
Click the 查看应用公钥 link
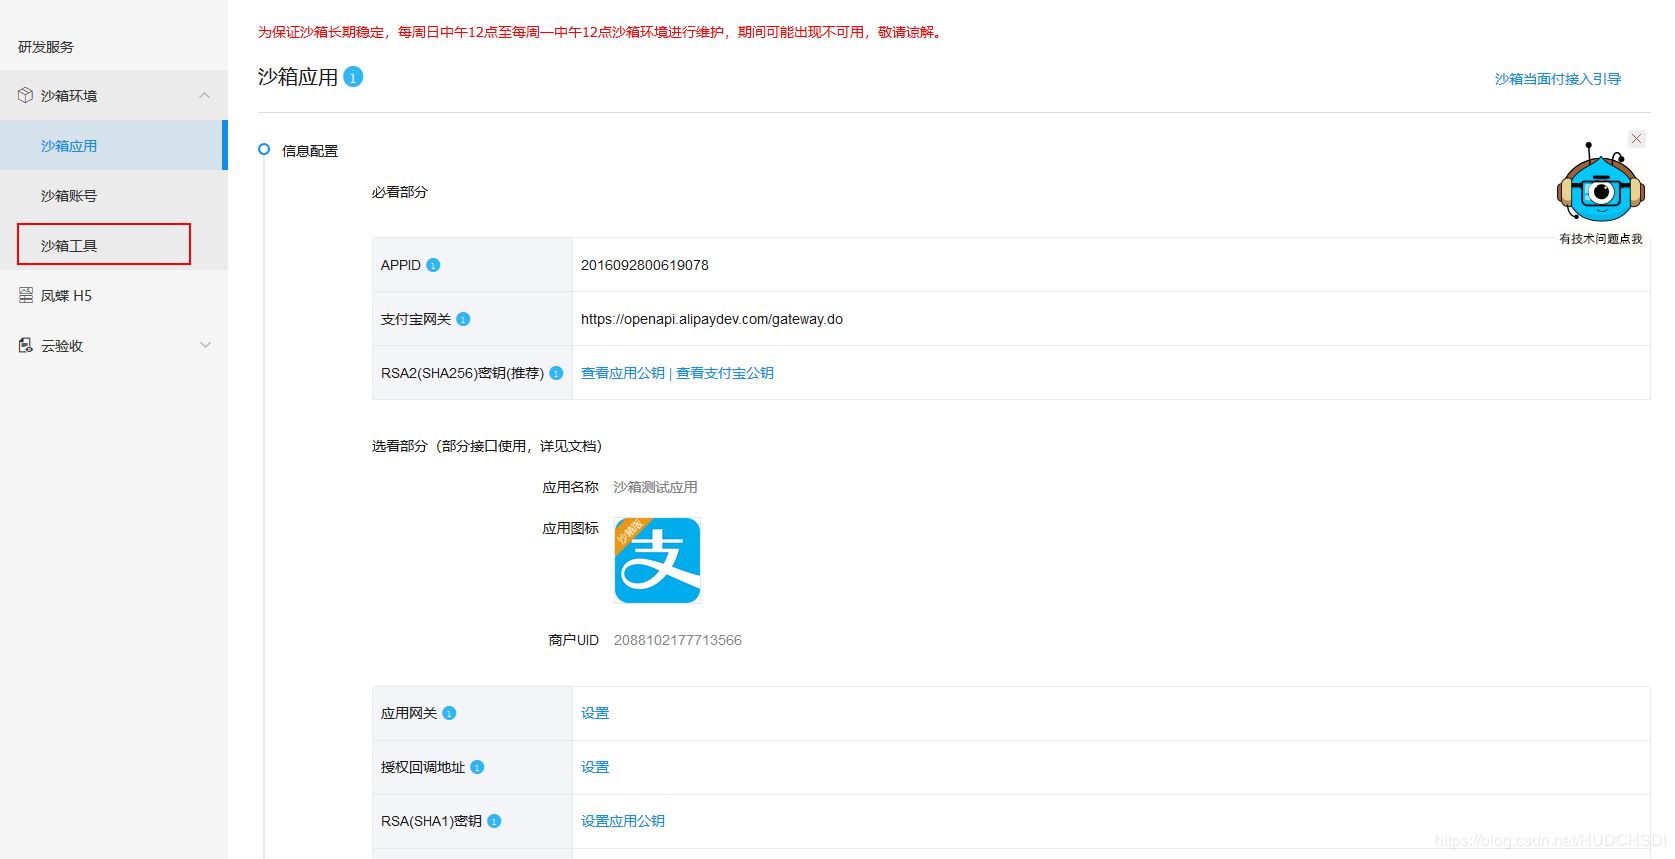[622, 373]
